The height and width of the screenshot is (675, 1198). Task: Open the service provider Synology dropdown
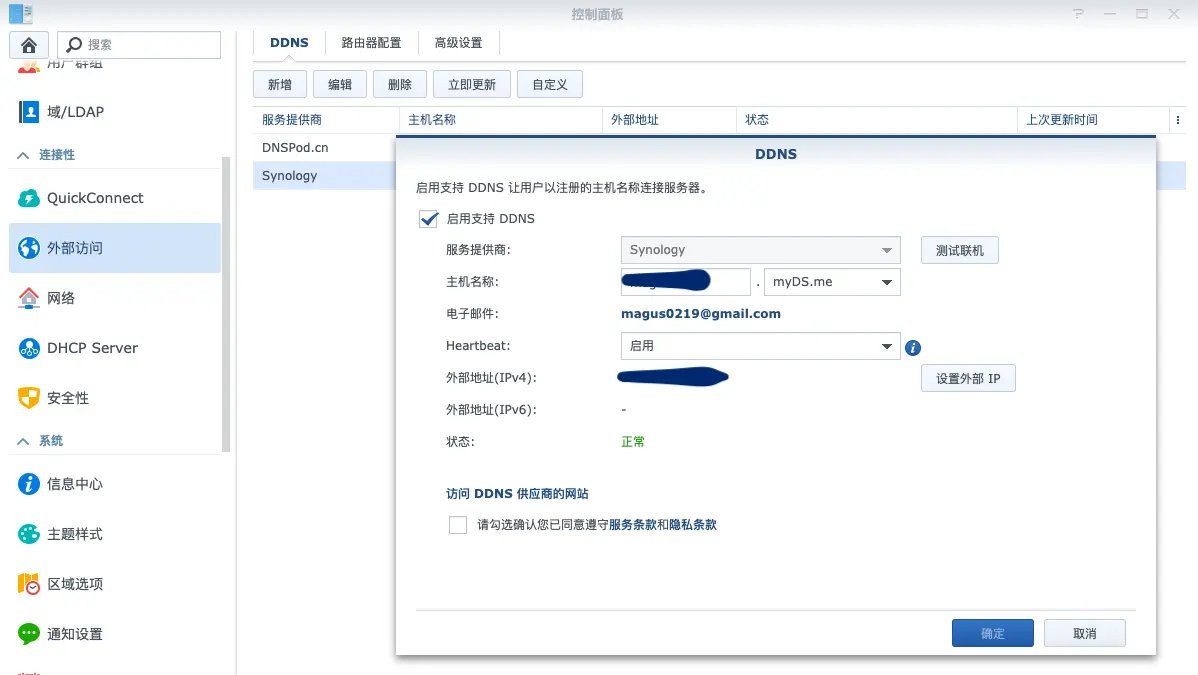760,250
